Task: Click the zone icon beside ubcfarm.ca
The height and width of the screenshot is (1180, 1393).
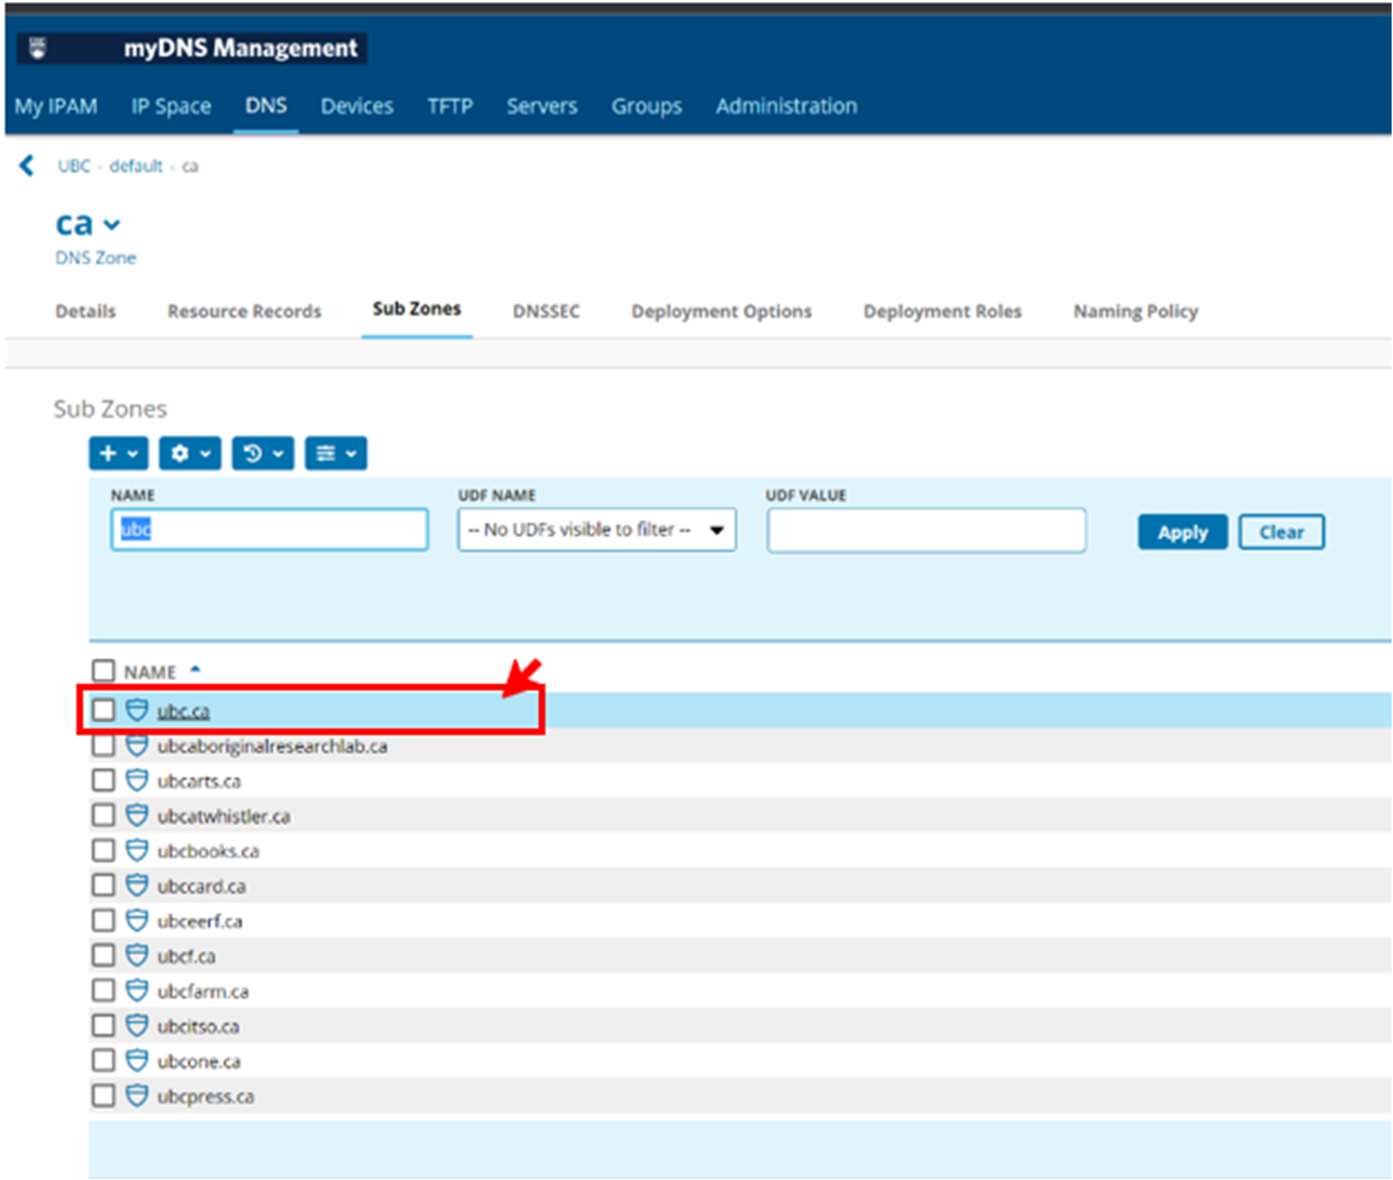Action: tap(137, 991)
